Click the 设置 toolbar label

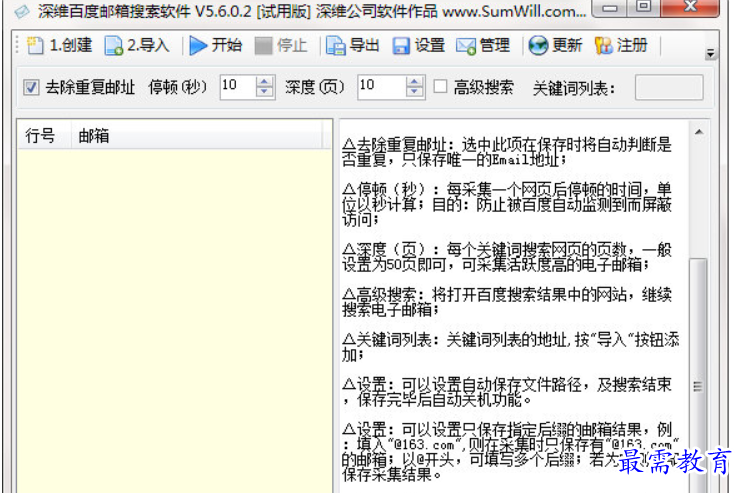pyautogui.click(x=429, y=45)
